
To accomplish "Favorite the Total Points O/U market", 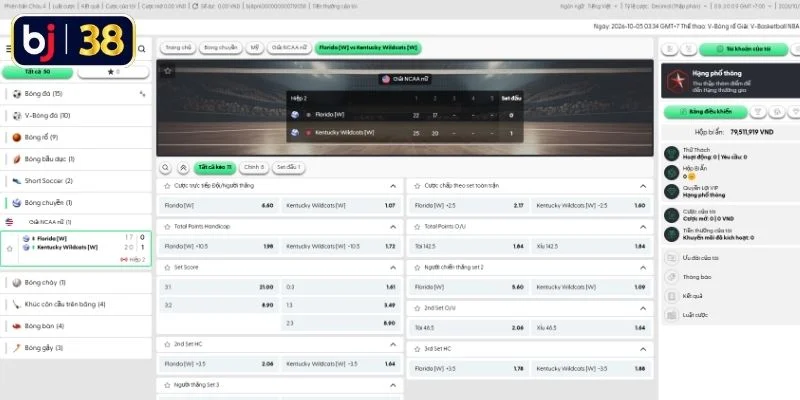I will 417,227.
